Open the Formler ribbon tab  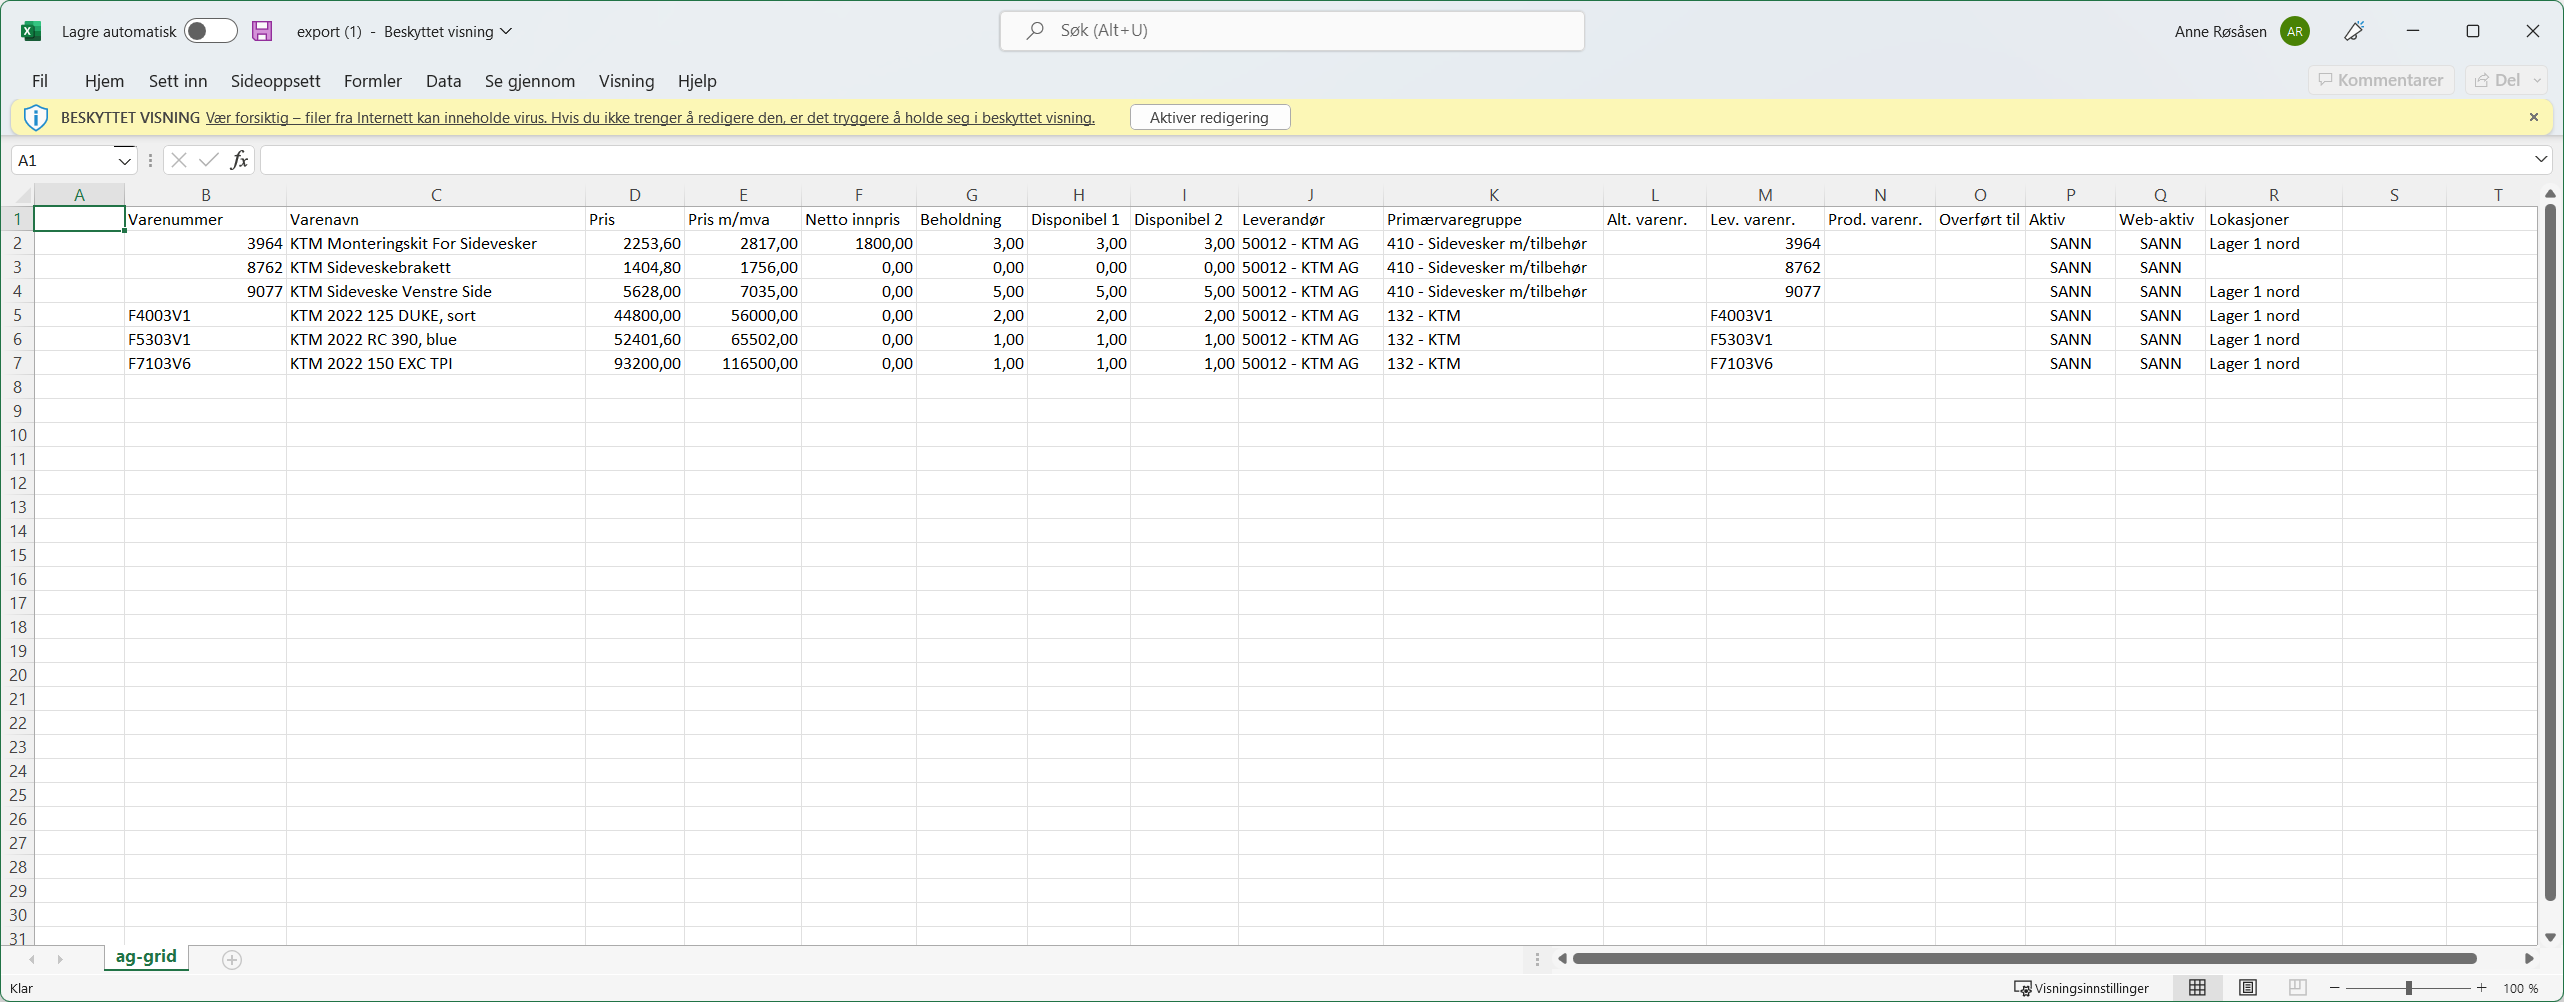tap(373, 81)
